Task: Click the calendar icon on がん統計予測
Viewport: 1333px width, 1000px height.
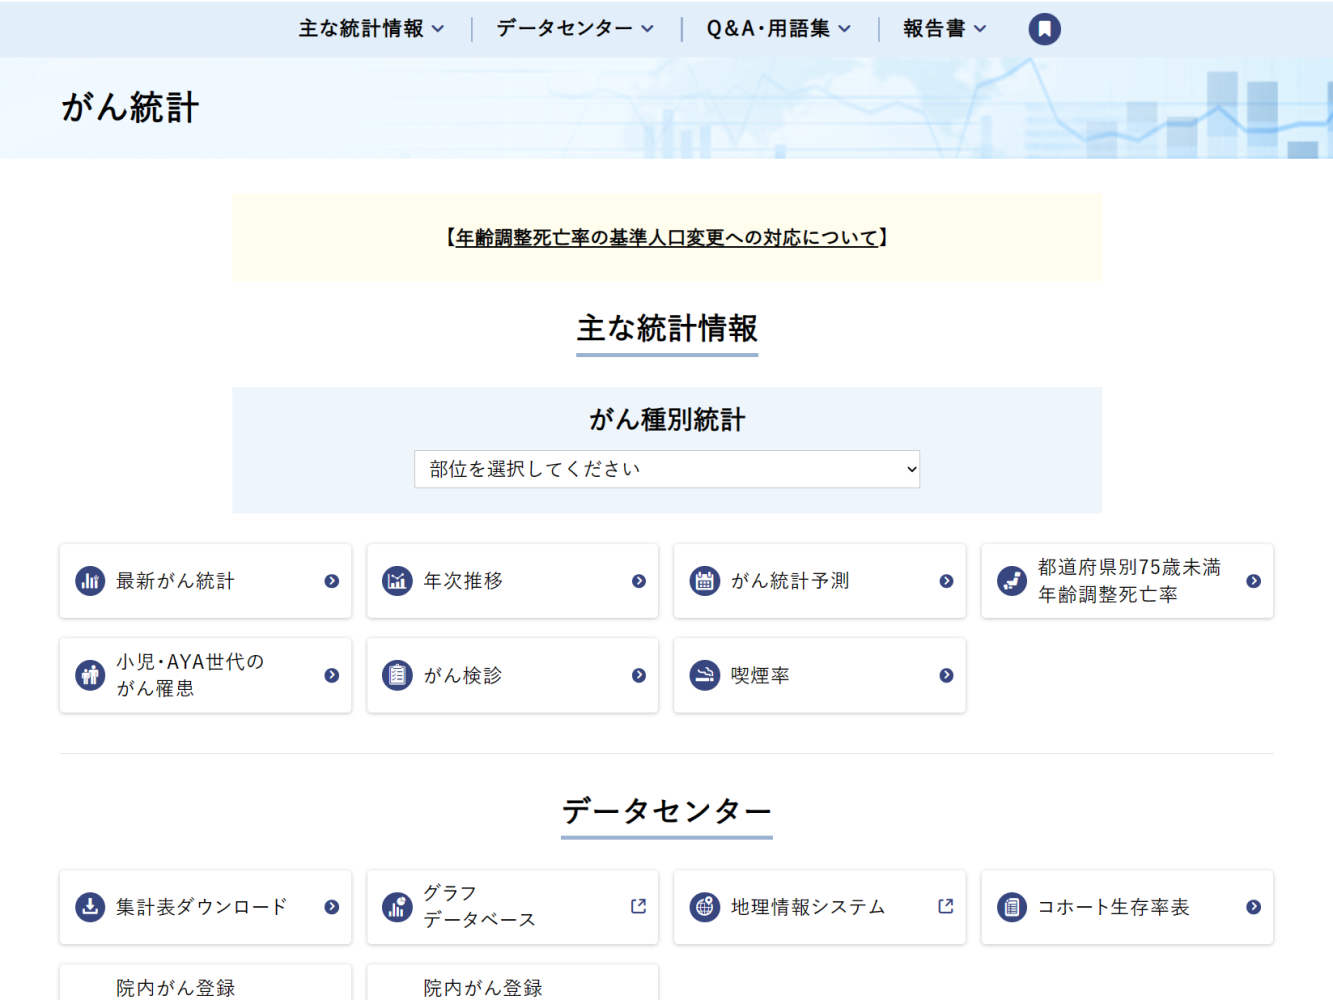Action: pyautogui.click(x=704, y=581)
